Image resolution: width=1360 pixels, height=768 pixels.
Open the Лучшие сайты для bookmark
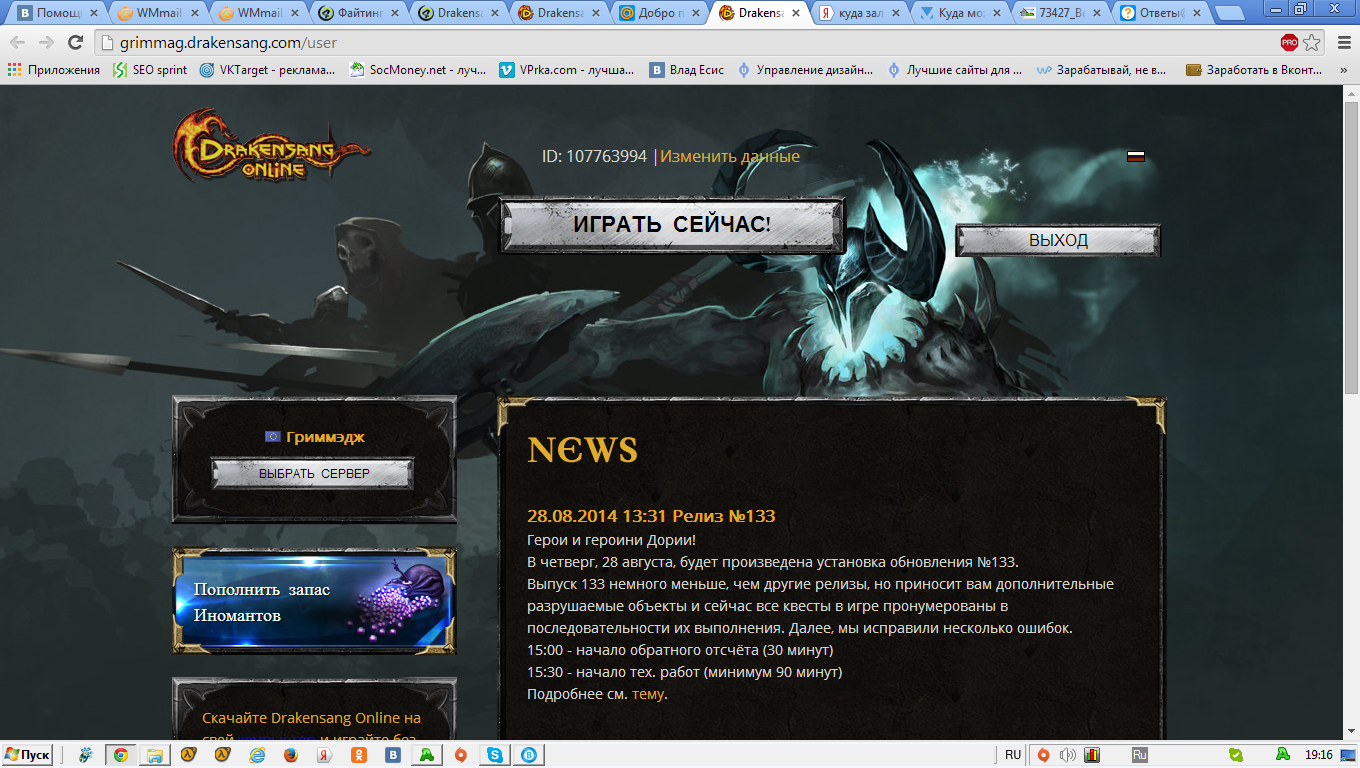pos(956,70)
